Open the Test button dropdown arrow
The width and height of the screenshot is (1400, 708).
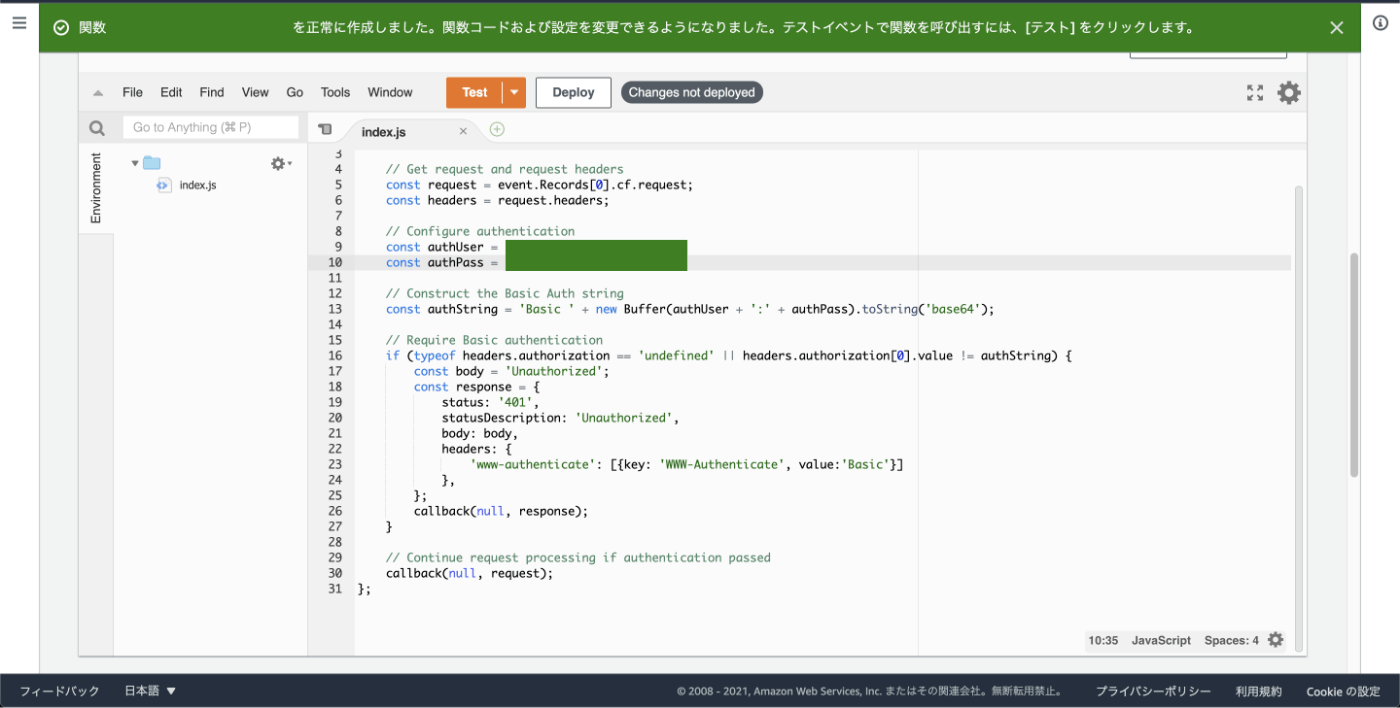coord(513,92)
